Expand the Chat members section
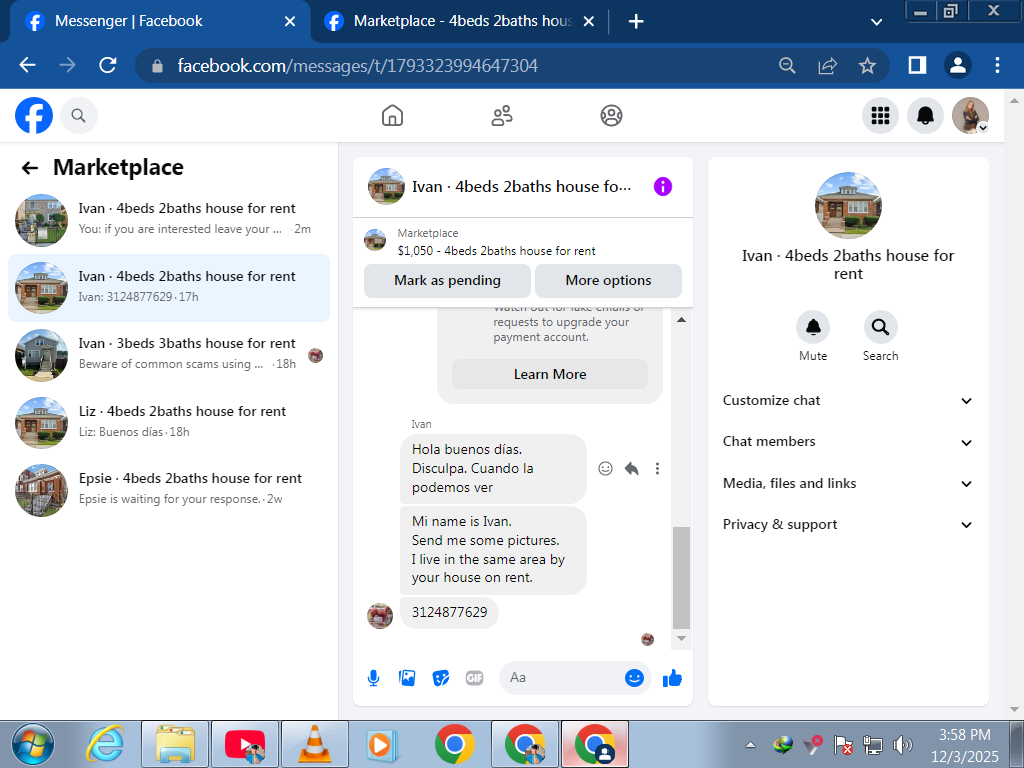This screenshot has width=1024, height=768. tap(848, 442)
